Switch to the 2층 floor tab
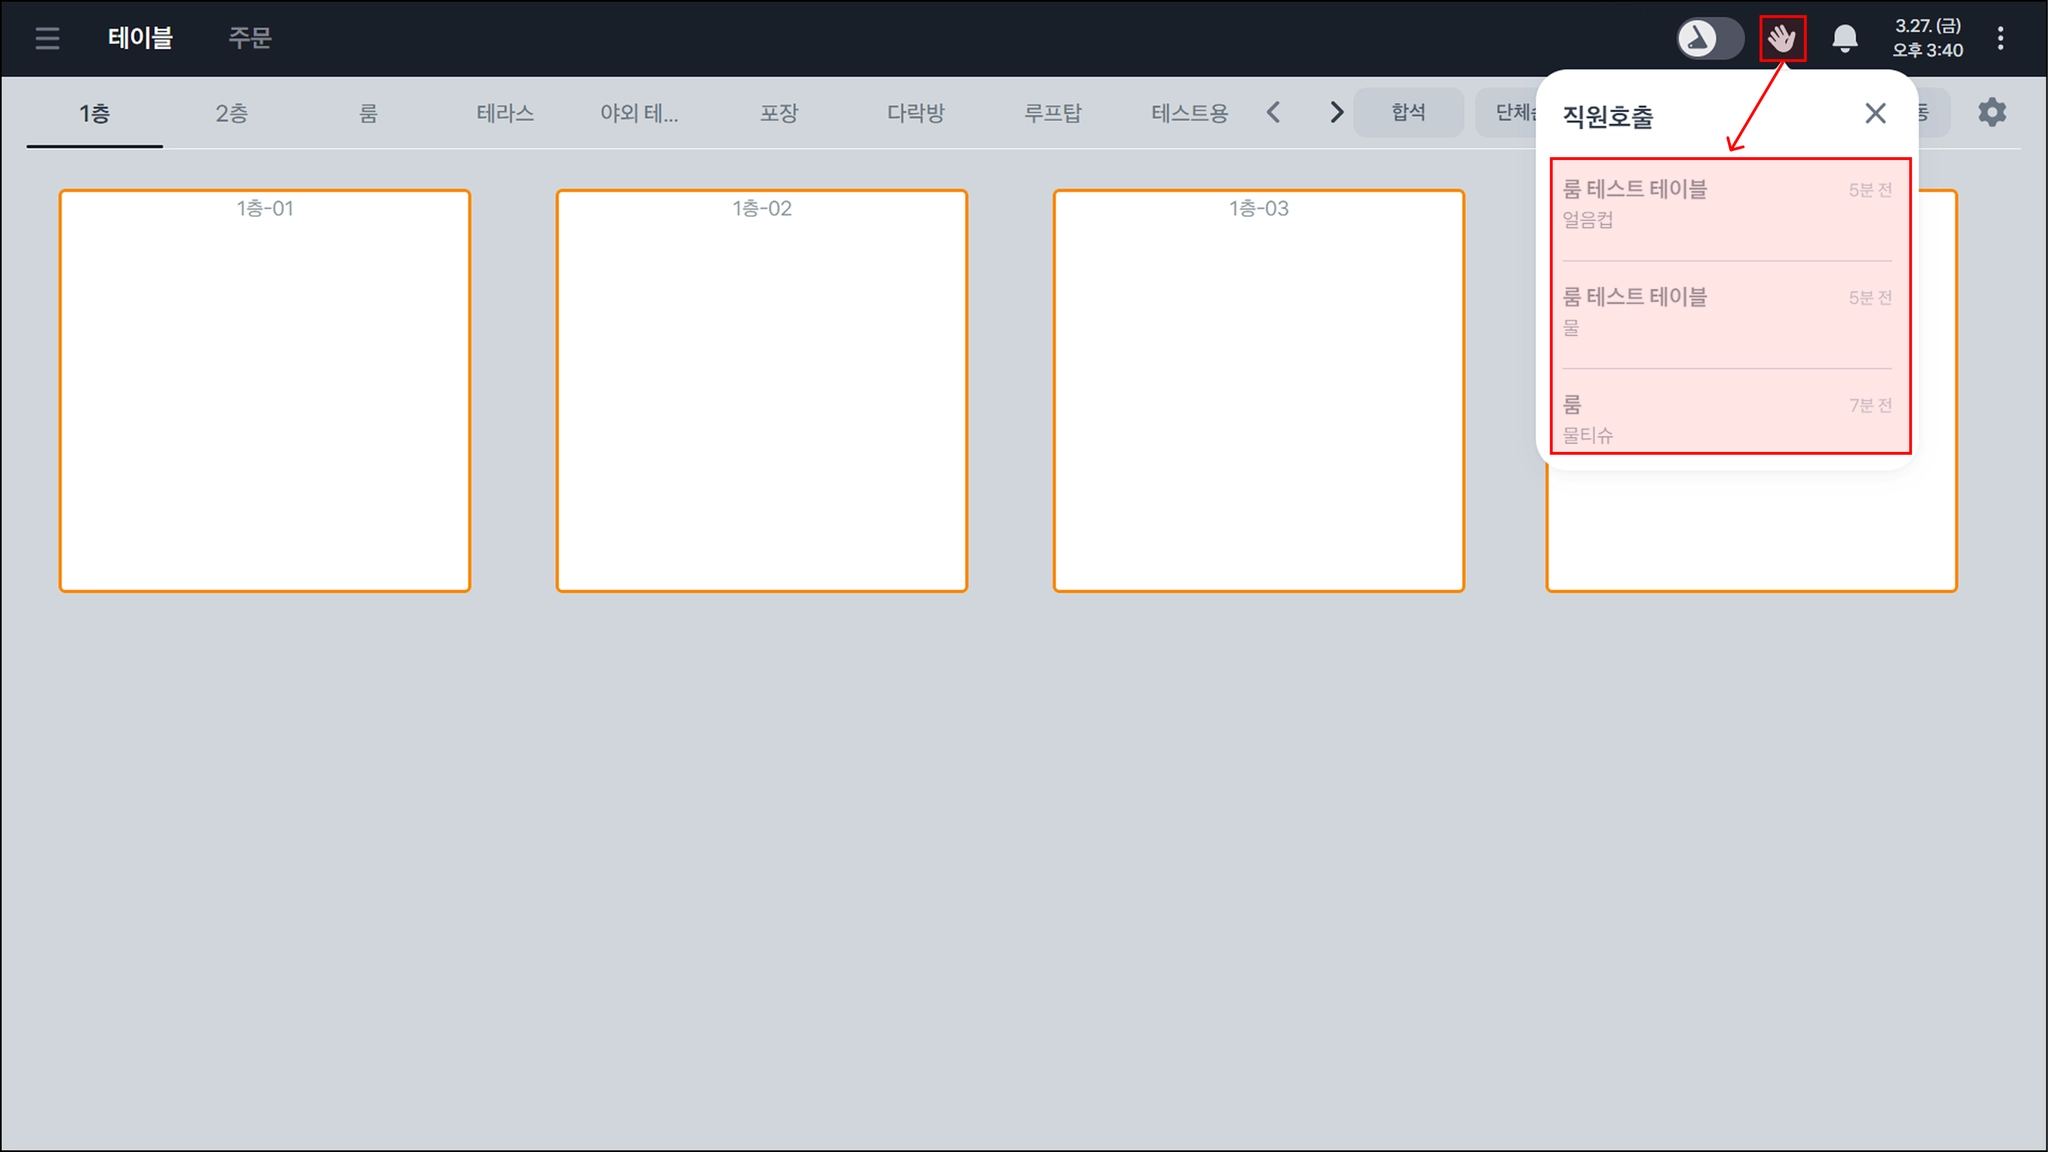 click(231, 113)
